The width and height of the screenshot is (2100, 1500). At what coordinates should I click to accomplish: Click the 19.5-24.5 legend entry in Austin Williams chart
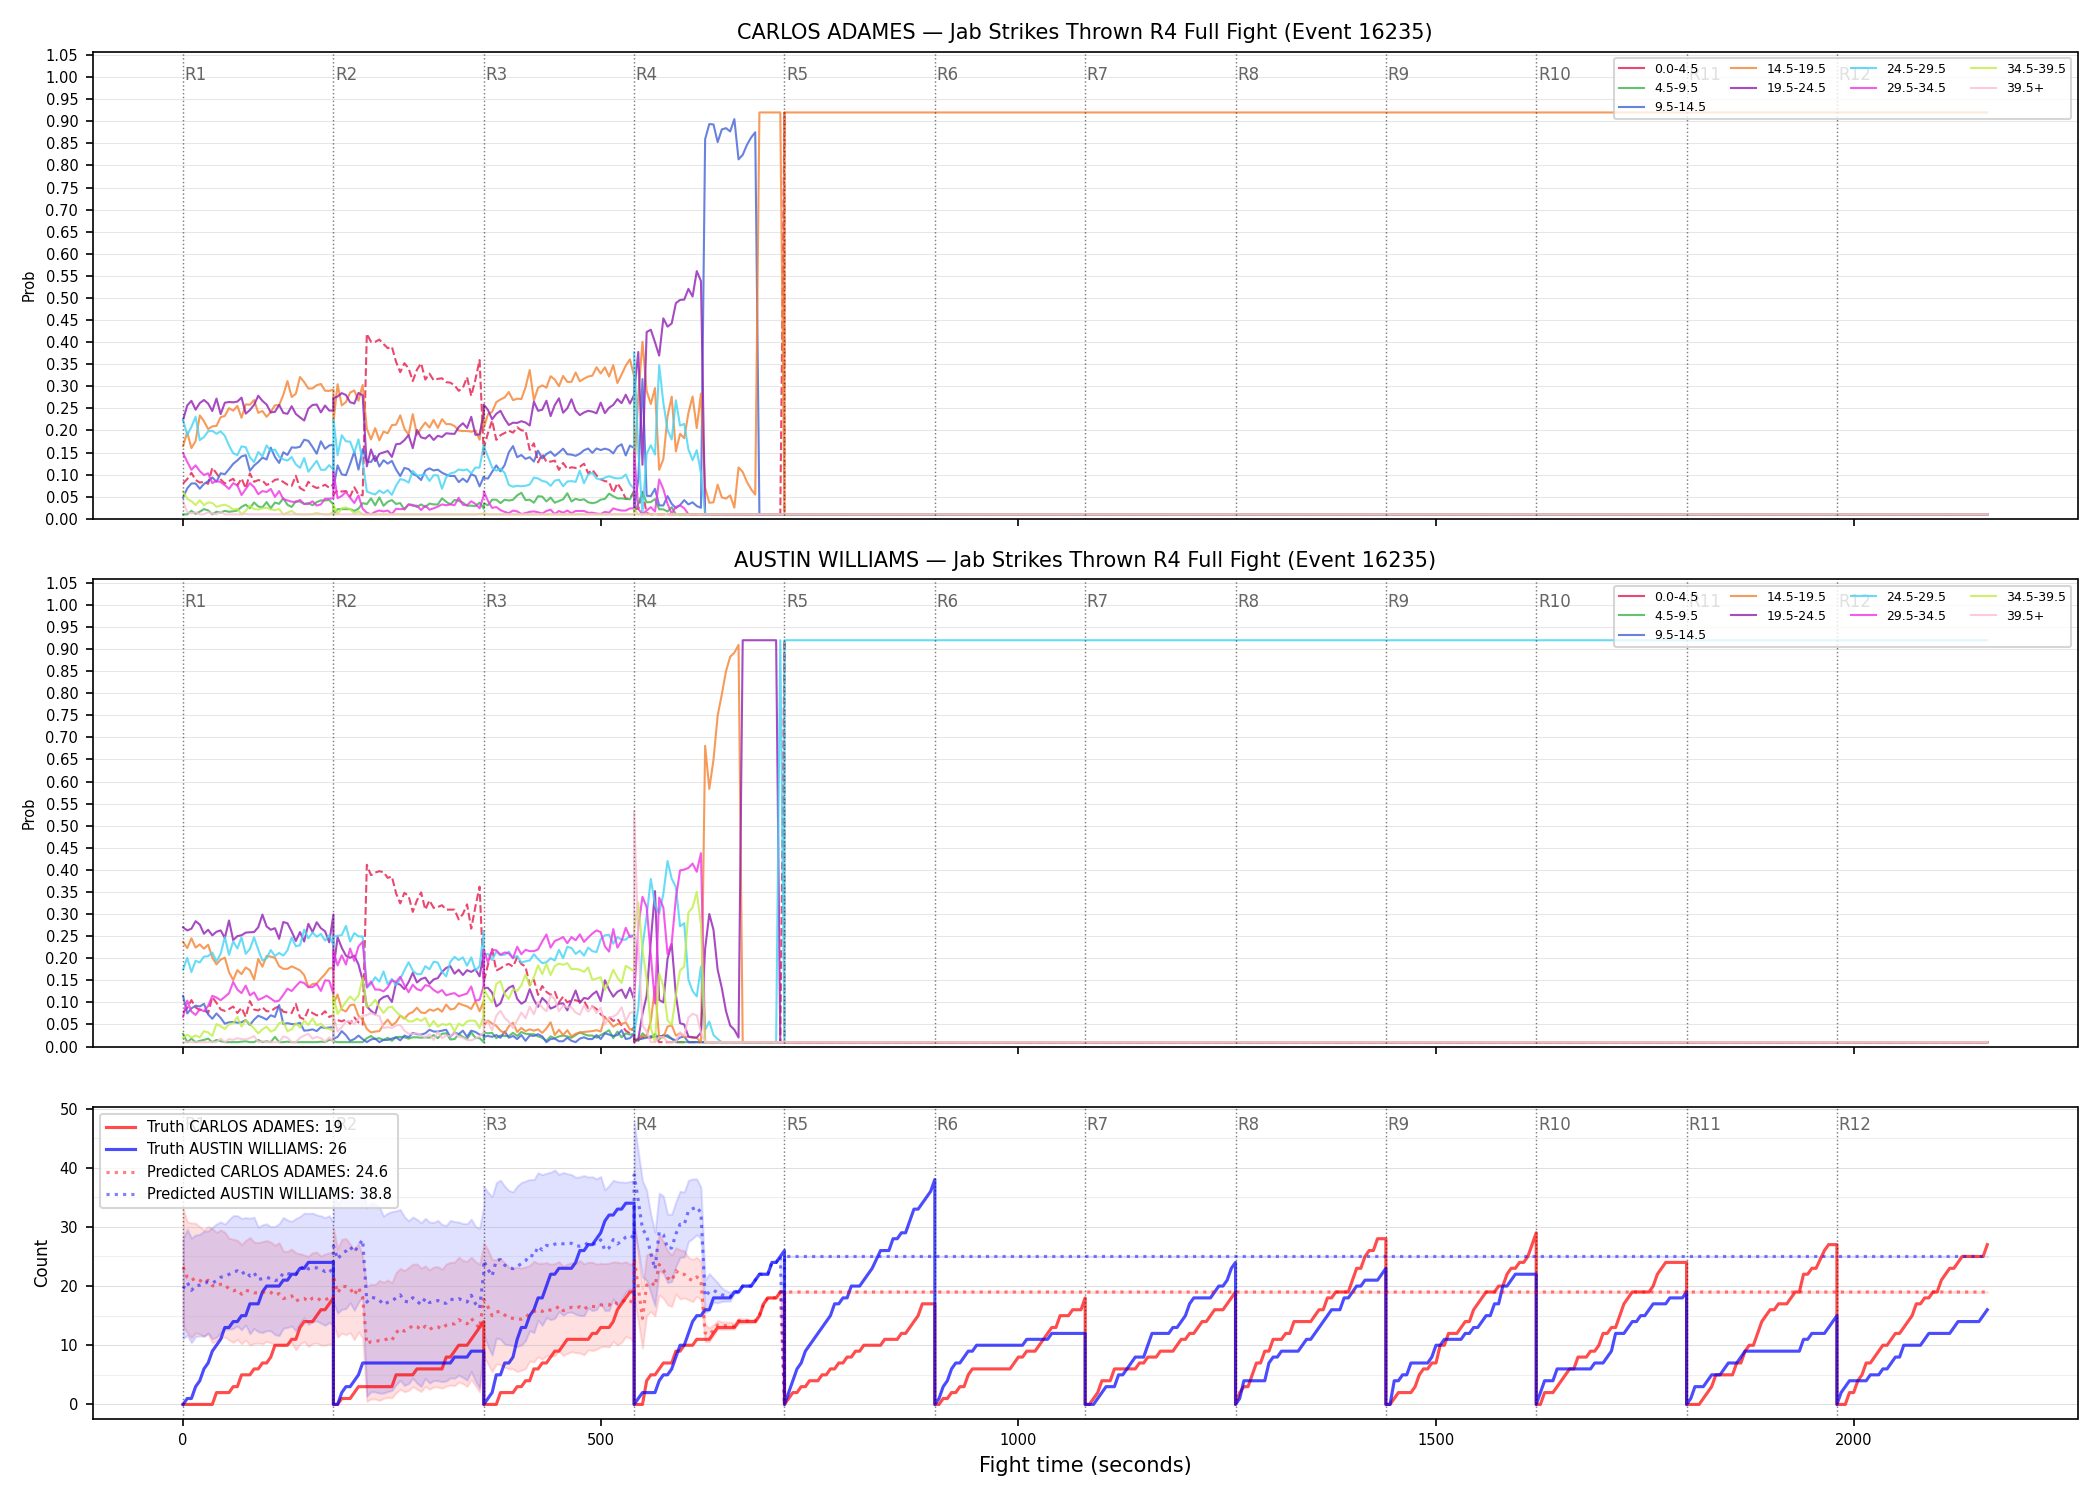1778,616
